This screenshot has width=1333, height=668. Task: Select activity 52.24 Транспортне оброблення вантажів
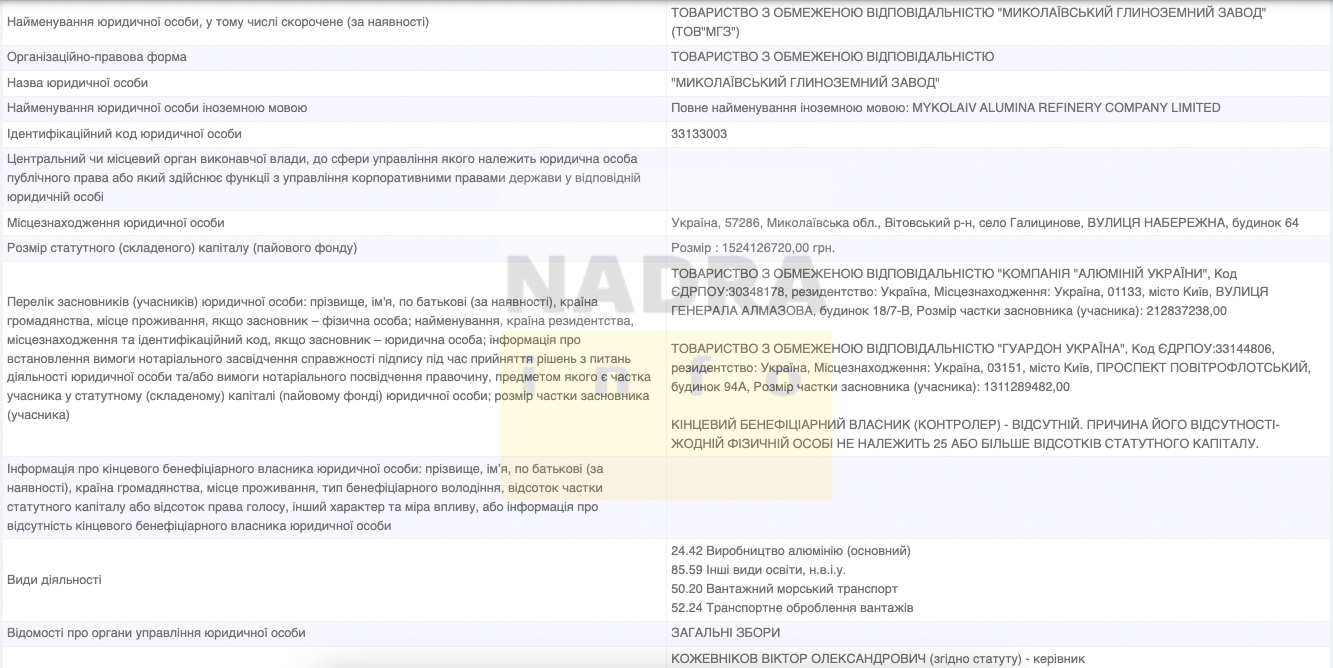[x=791, y=608]
